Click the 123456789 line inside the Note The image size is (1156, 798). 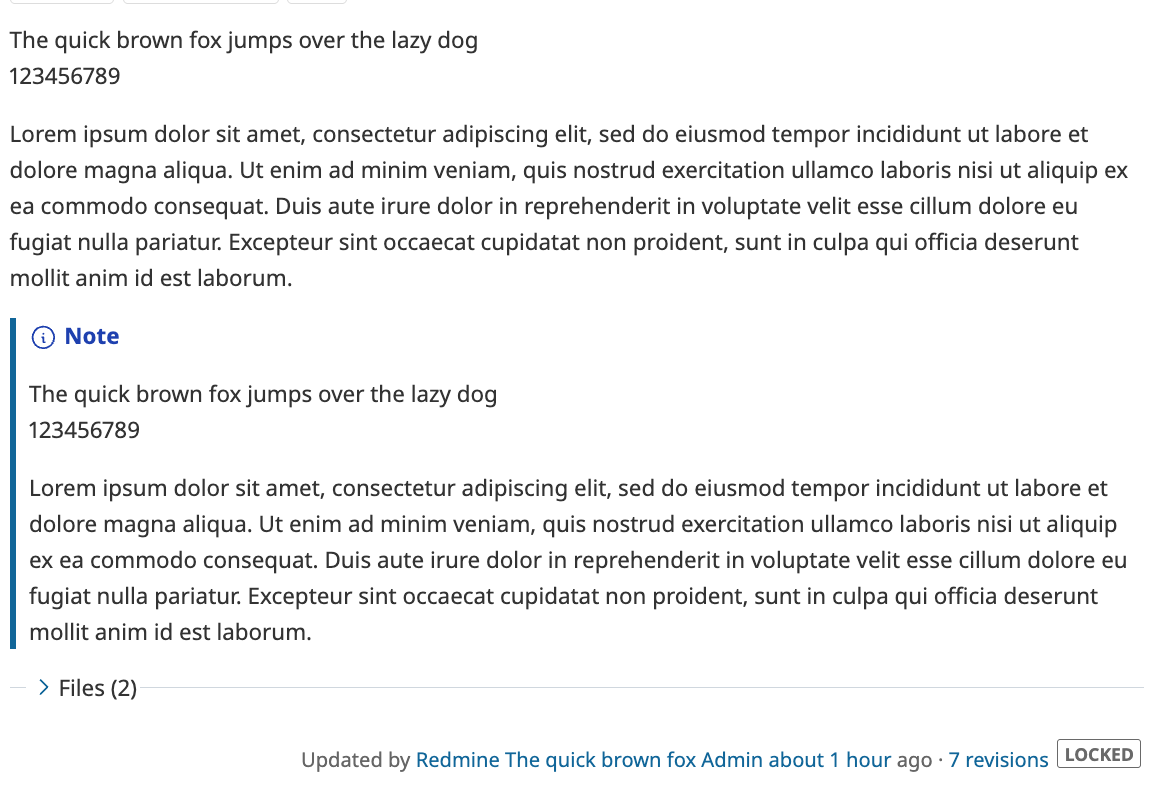point(85,431)
